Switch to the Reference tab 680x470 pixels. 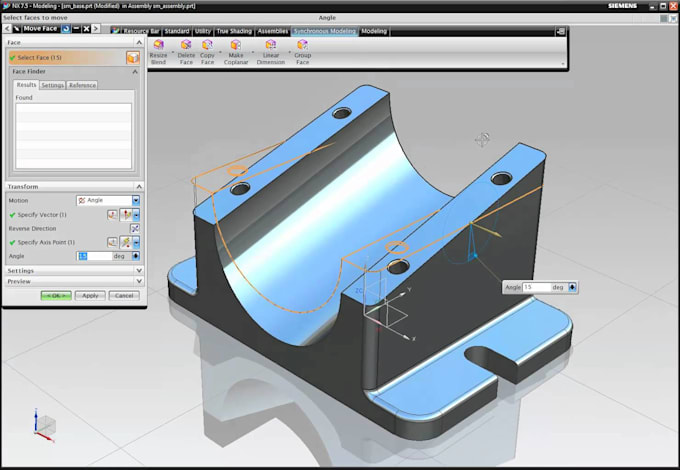[x=82, y=85]
